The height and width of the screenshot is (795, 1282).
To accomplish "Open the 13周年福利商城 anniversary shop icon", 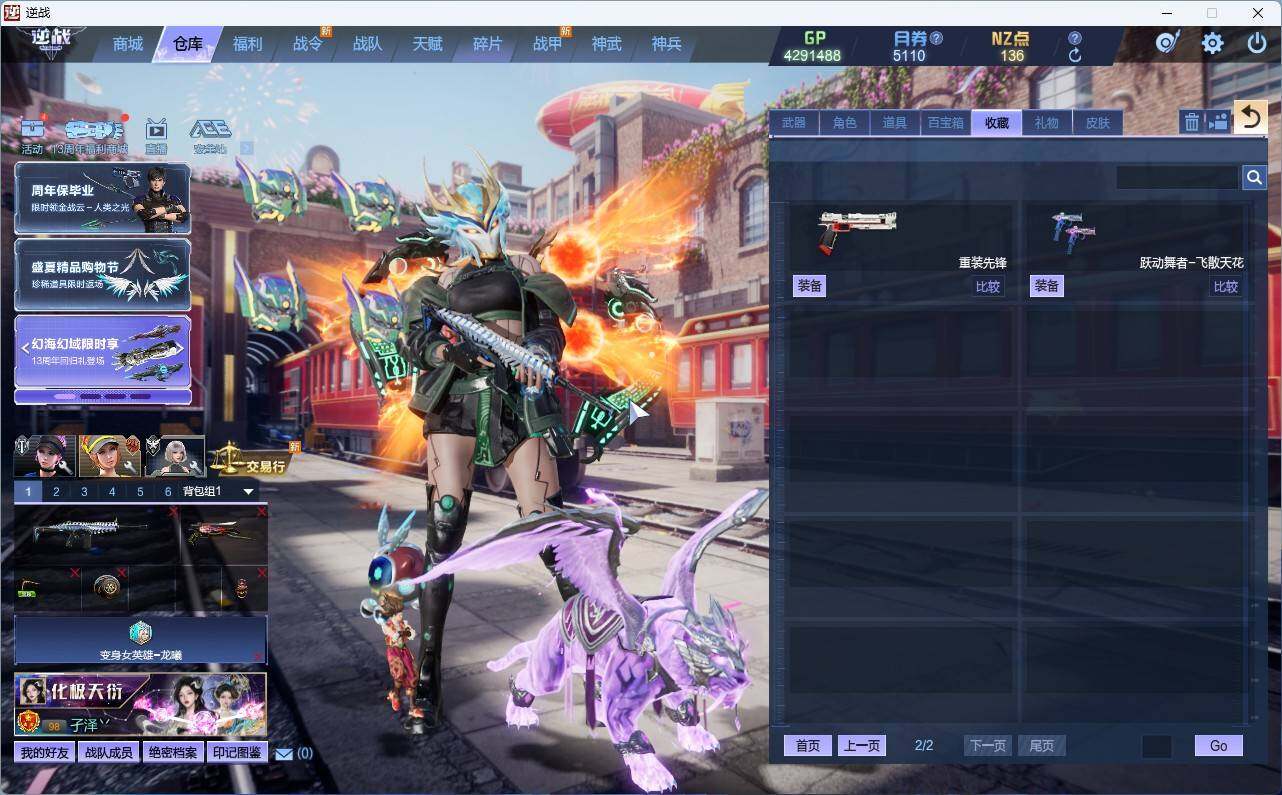I will [x=90, y=137].
